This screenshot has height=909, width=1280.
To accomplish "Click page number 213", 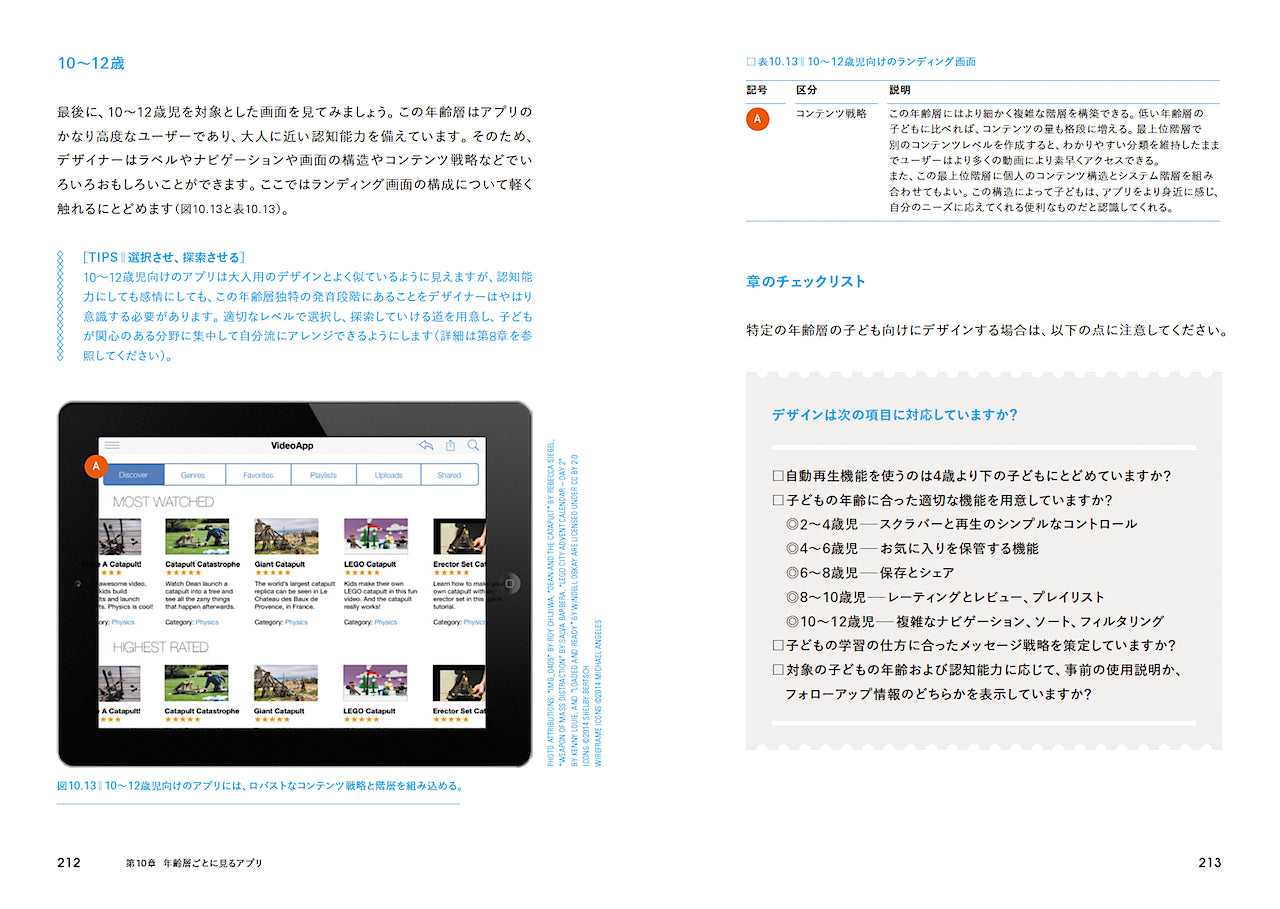I will pos(1209,862).
